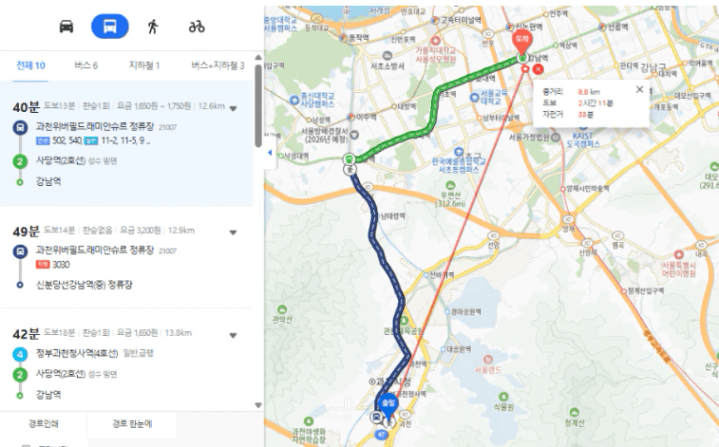Open the 버스+지하철 3 tab
719x447 pixels.
218,66
